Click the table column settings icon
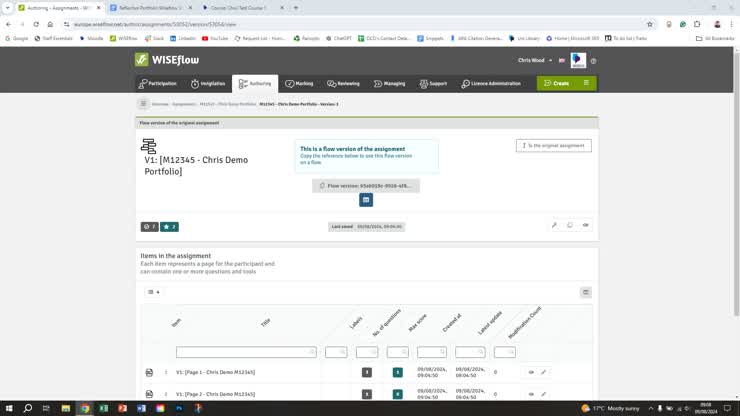The image size is (740, 416). point(586,292)
